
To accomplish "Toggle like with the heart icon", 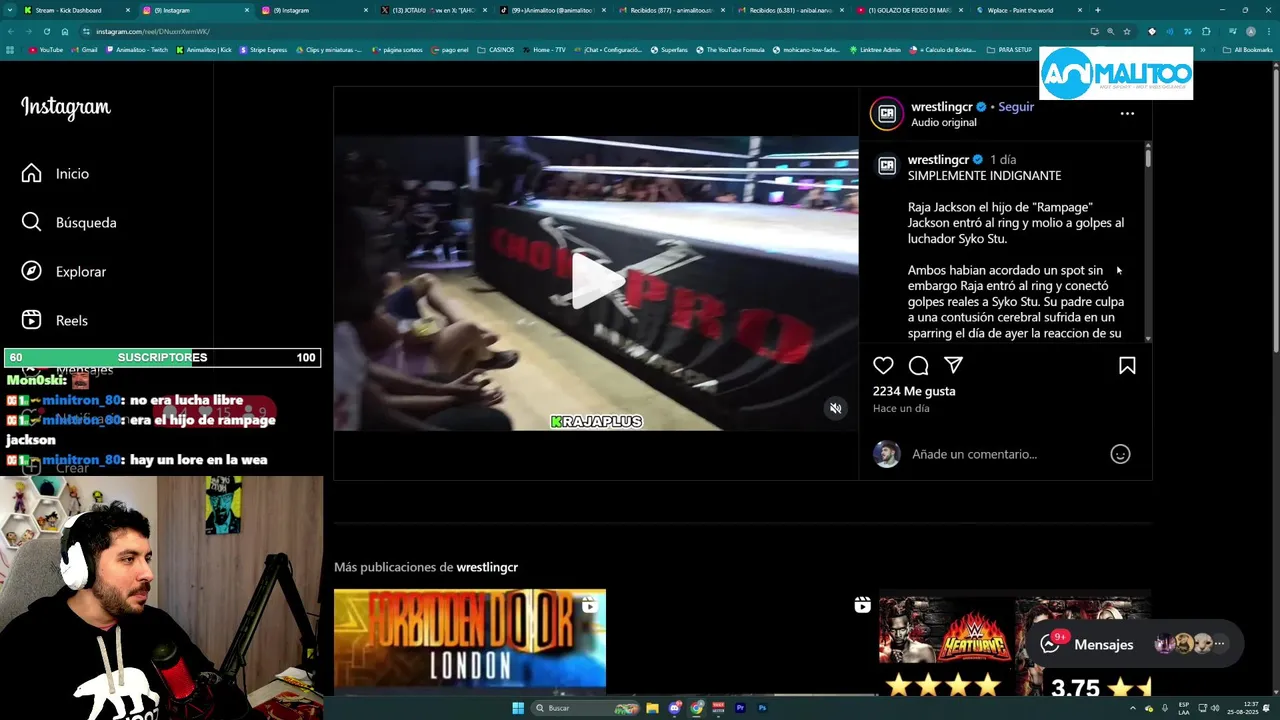I will coord(883,366).
